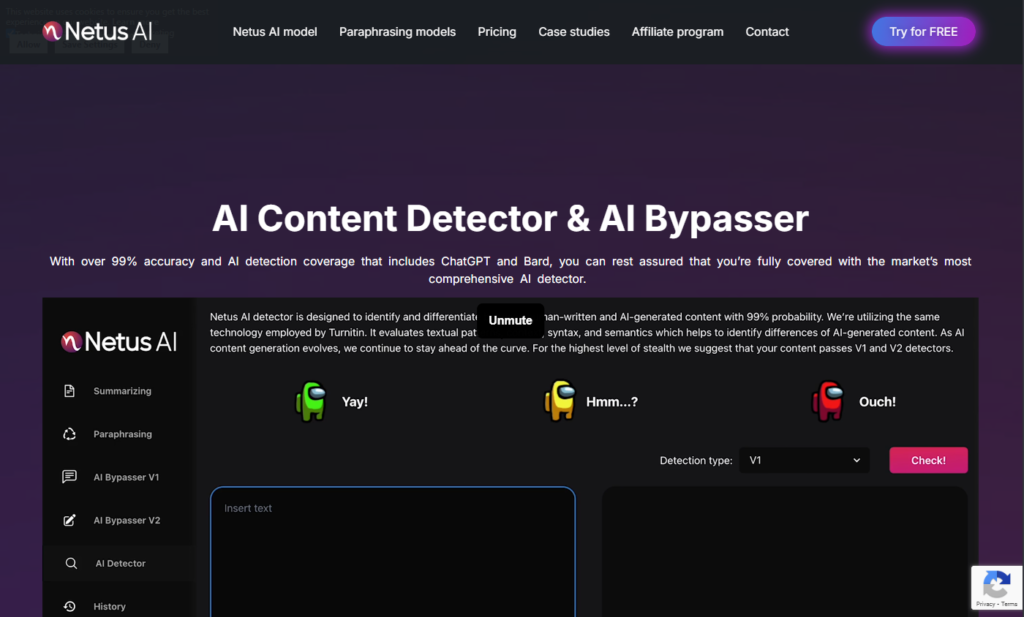Click inside the Insert text box
This screenshot has width=1024, height=617.
[x=392, y=550]
